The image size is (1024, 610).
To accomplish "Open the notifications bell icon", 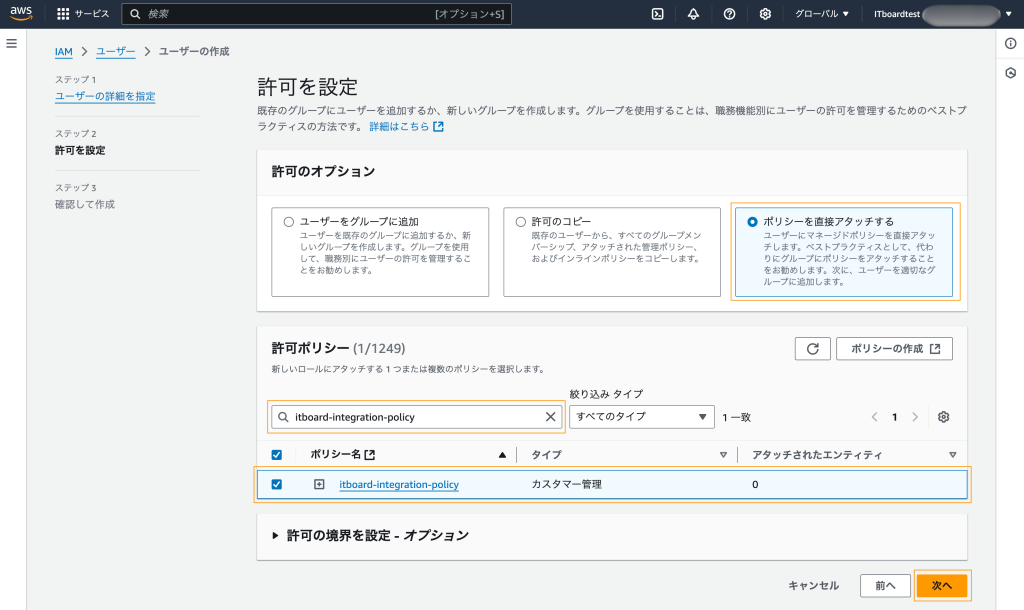I will tap(693, 14).
